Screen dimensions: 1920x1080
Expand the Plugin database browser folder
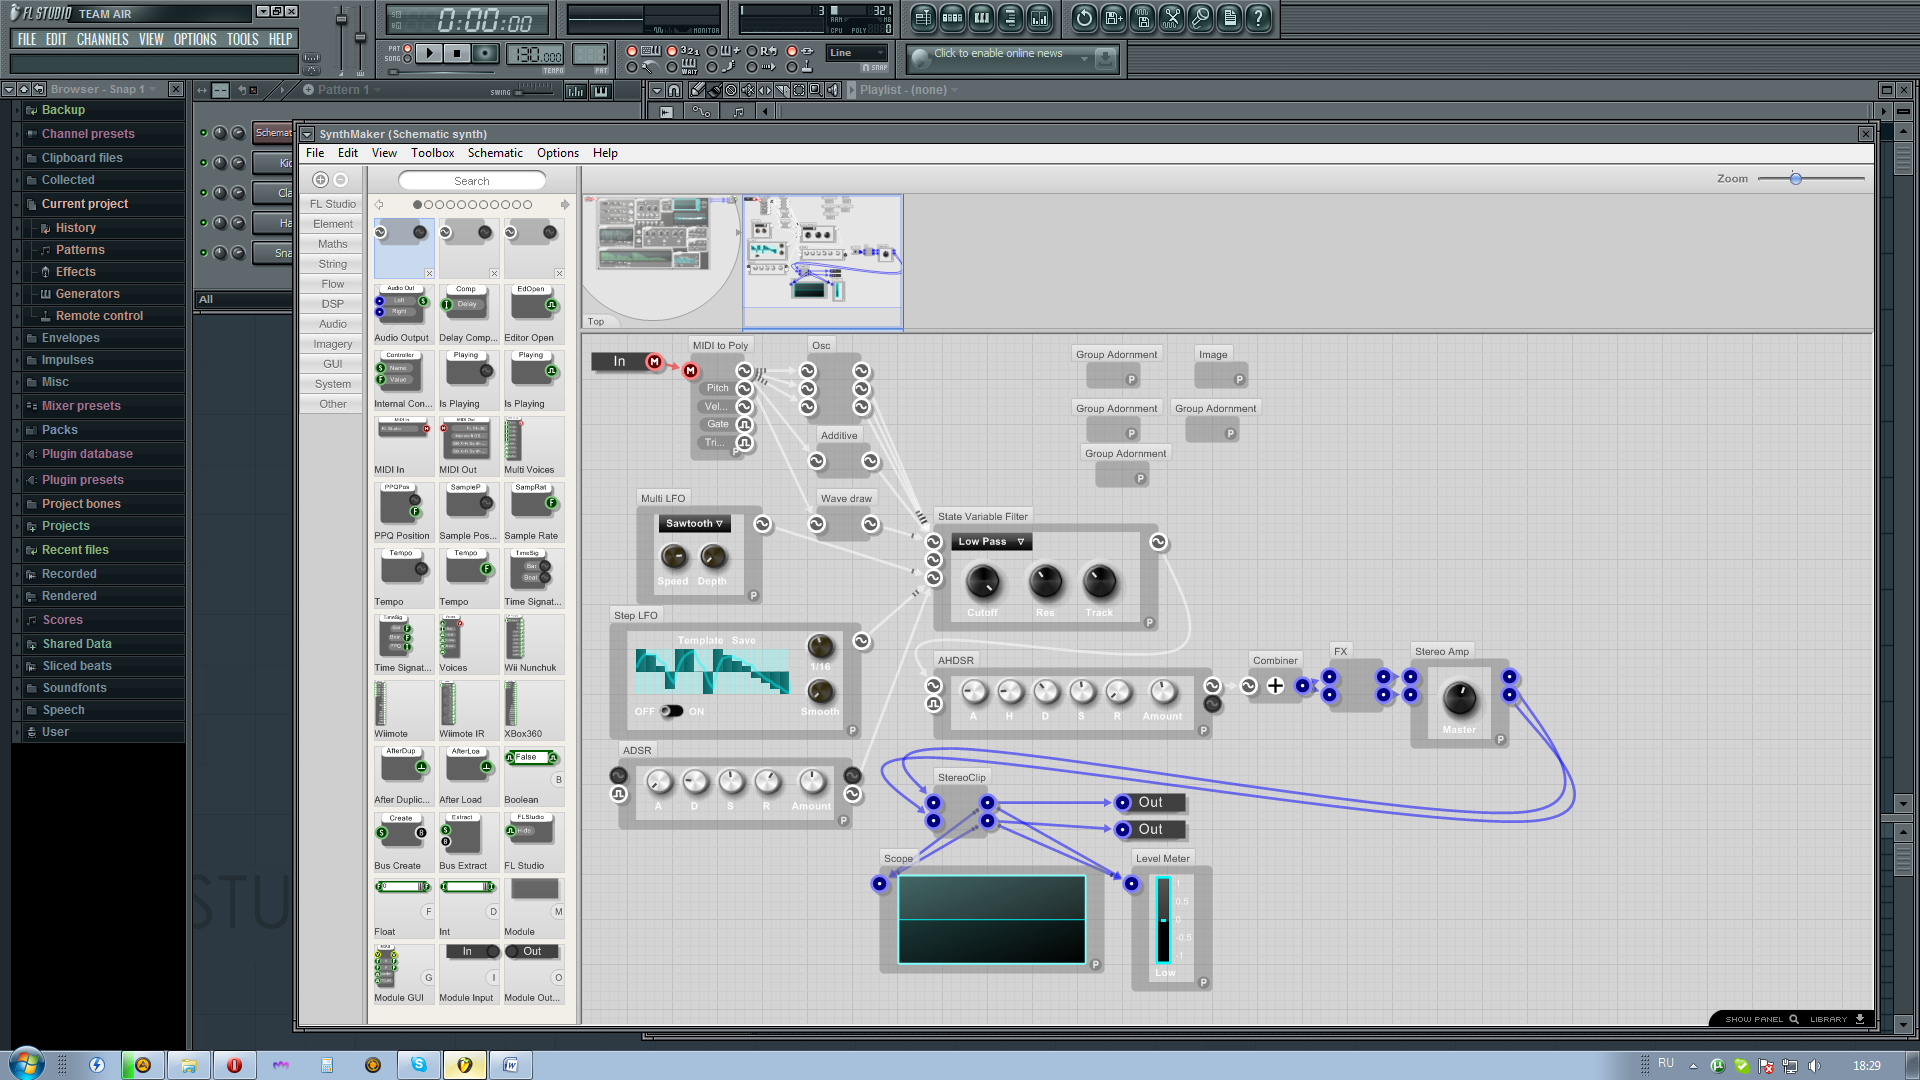[x=87, y=454]
